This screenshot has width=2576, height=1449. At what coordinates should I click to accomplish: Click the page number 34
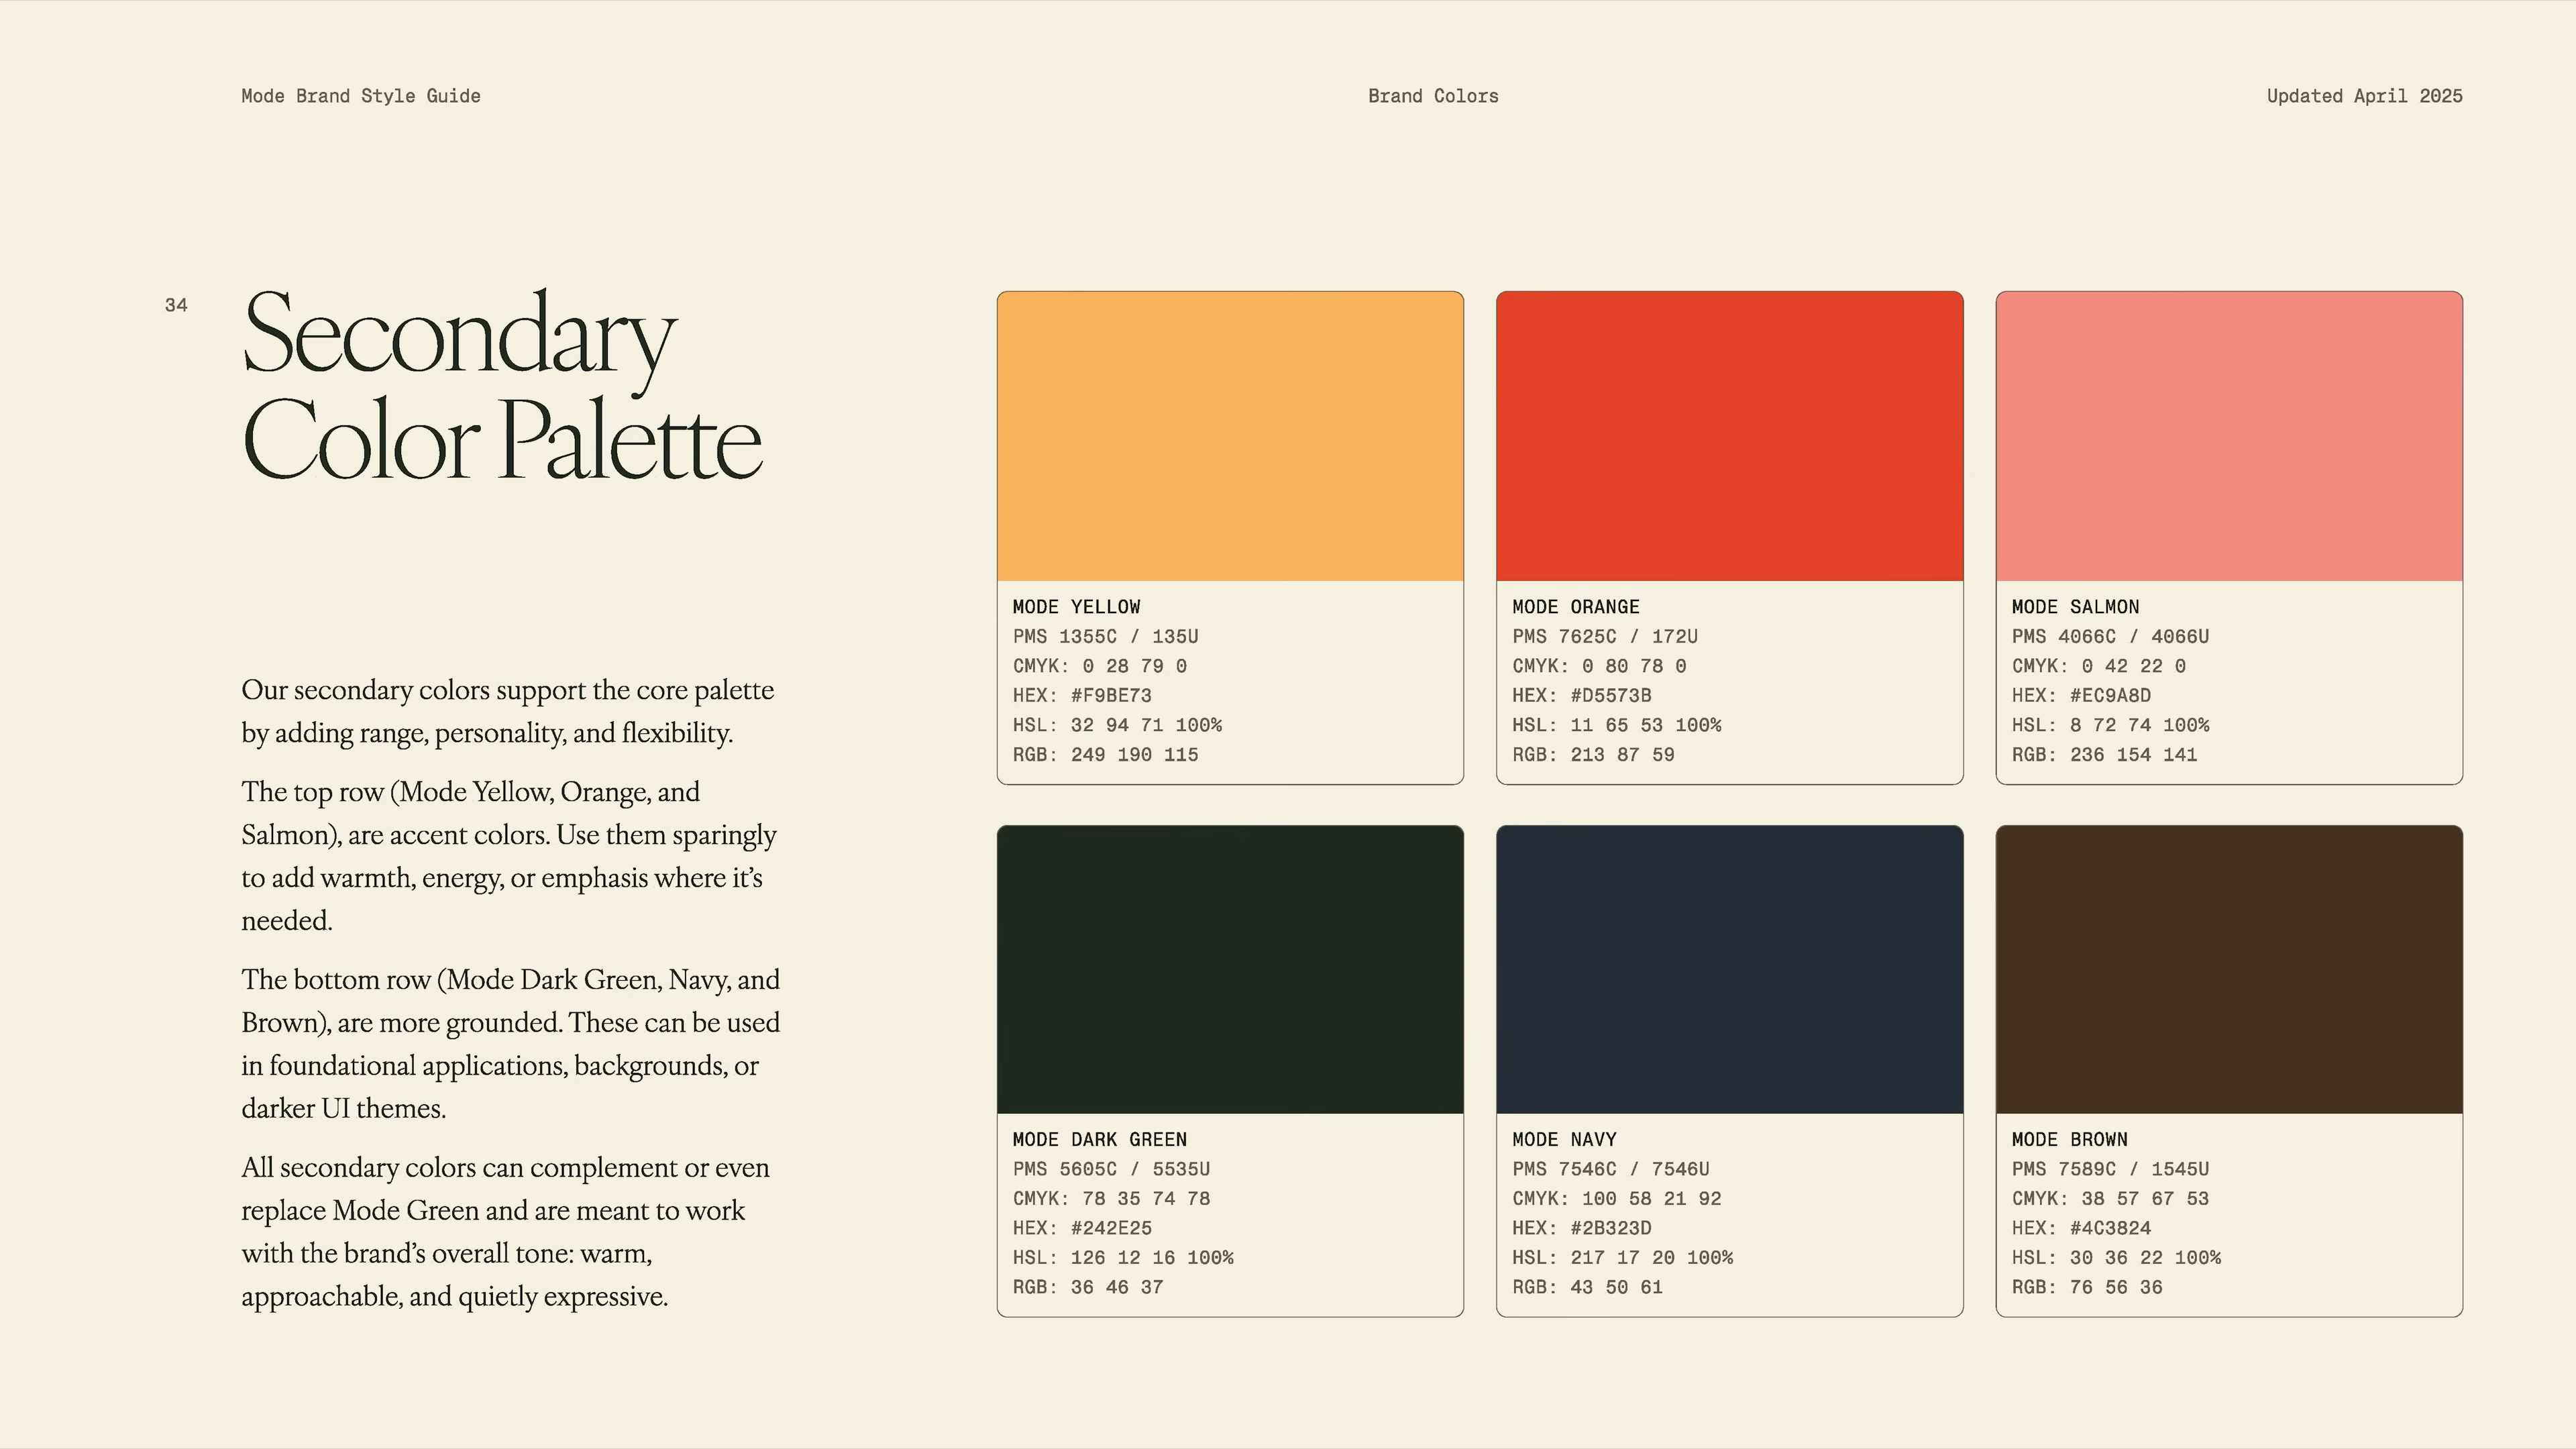[x=176, y=305]
